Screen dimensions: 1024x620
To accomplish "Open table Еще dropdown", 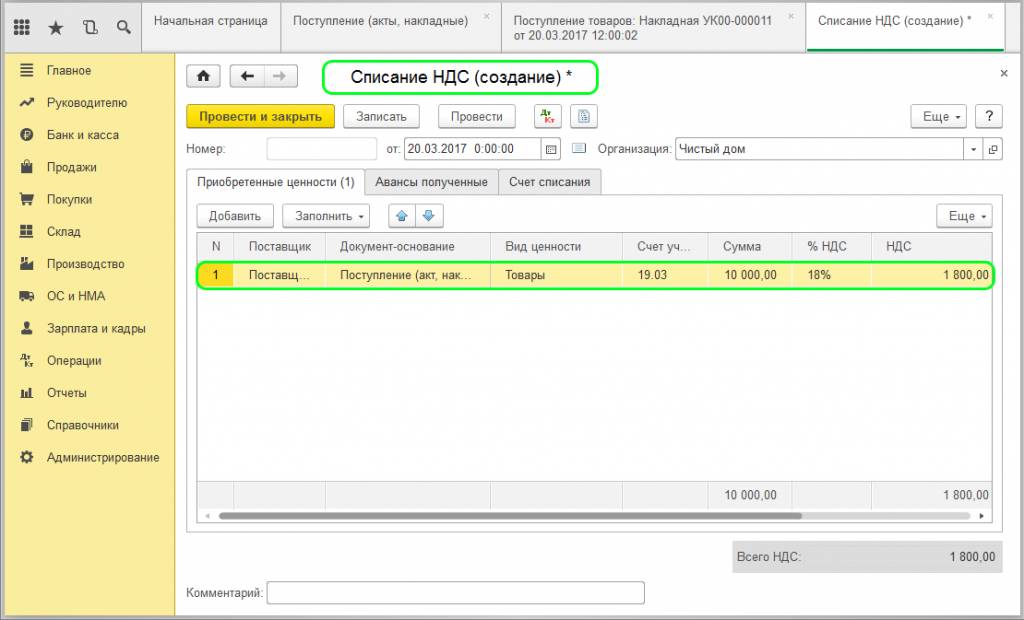I will (x=965, y=216).
